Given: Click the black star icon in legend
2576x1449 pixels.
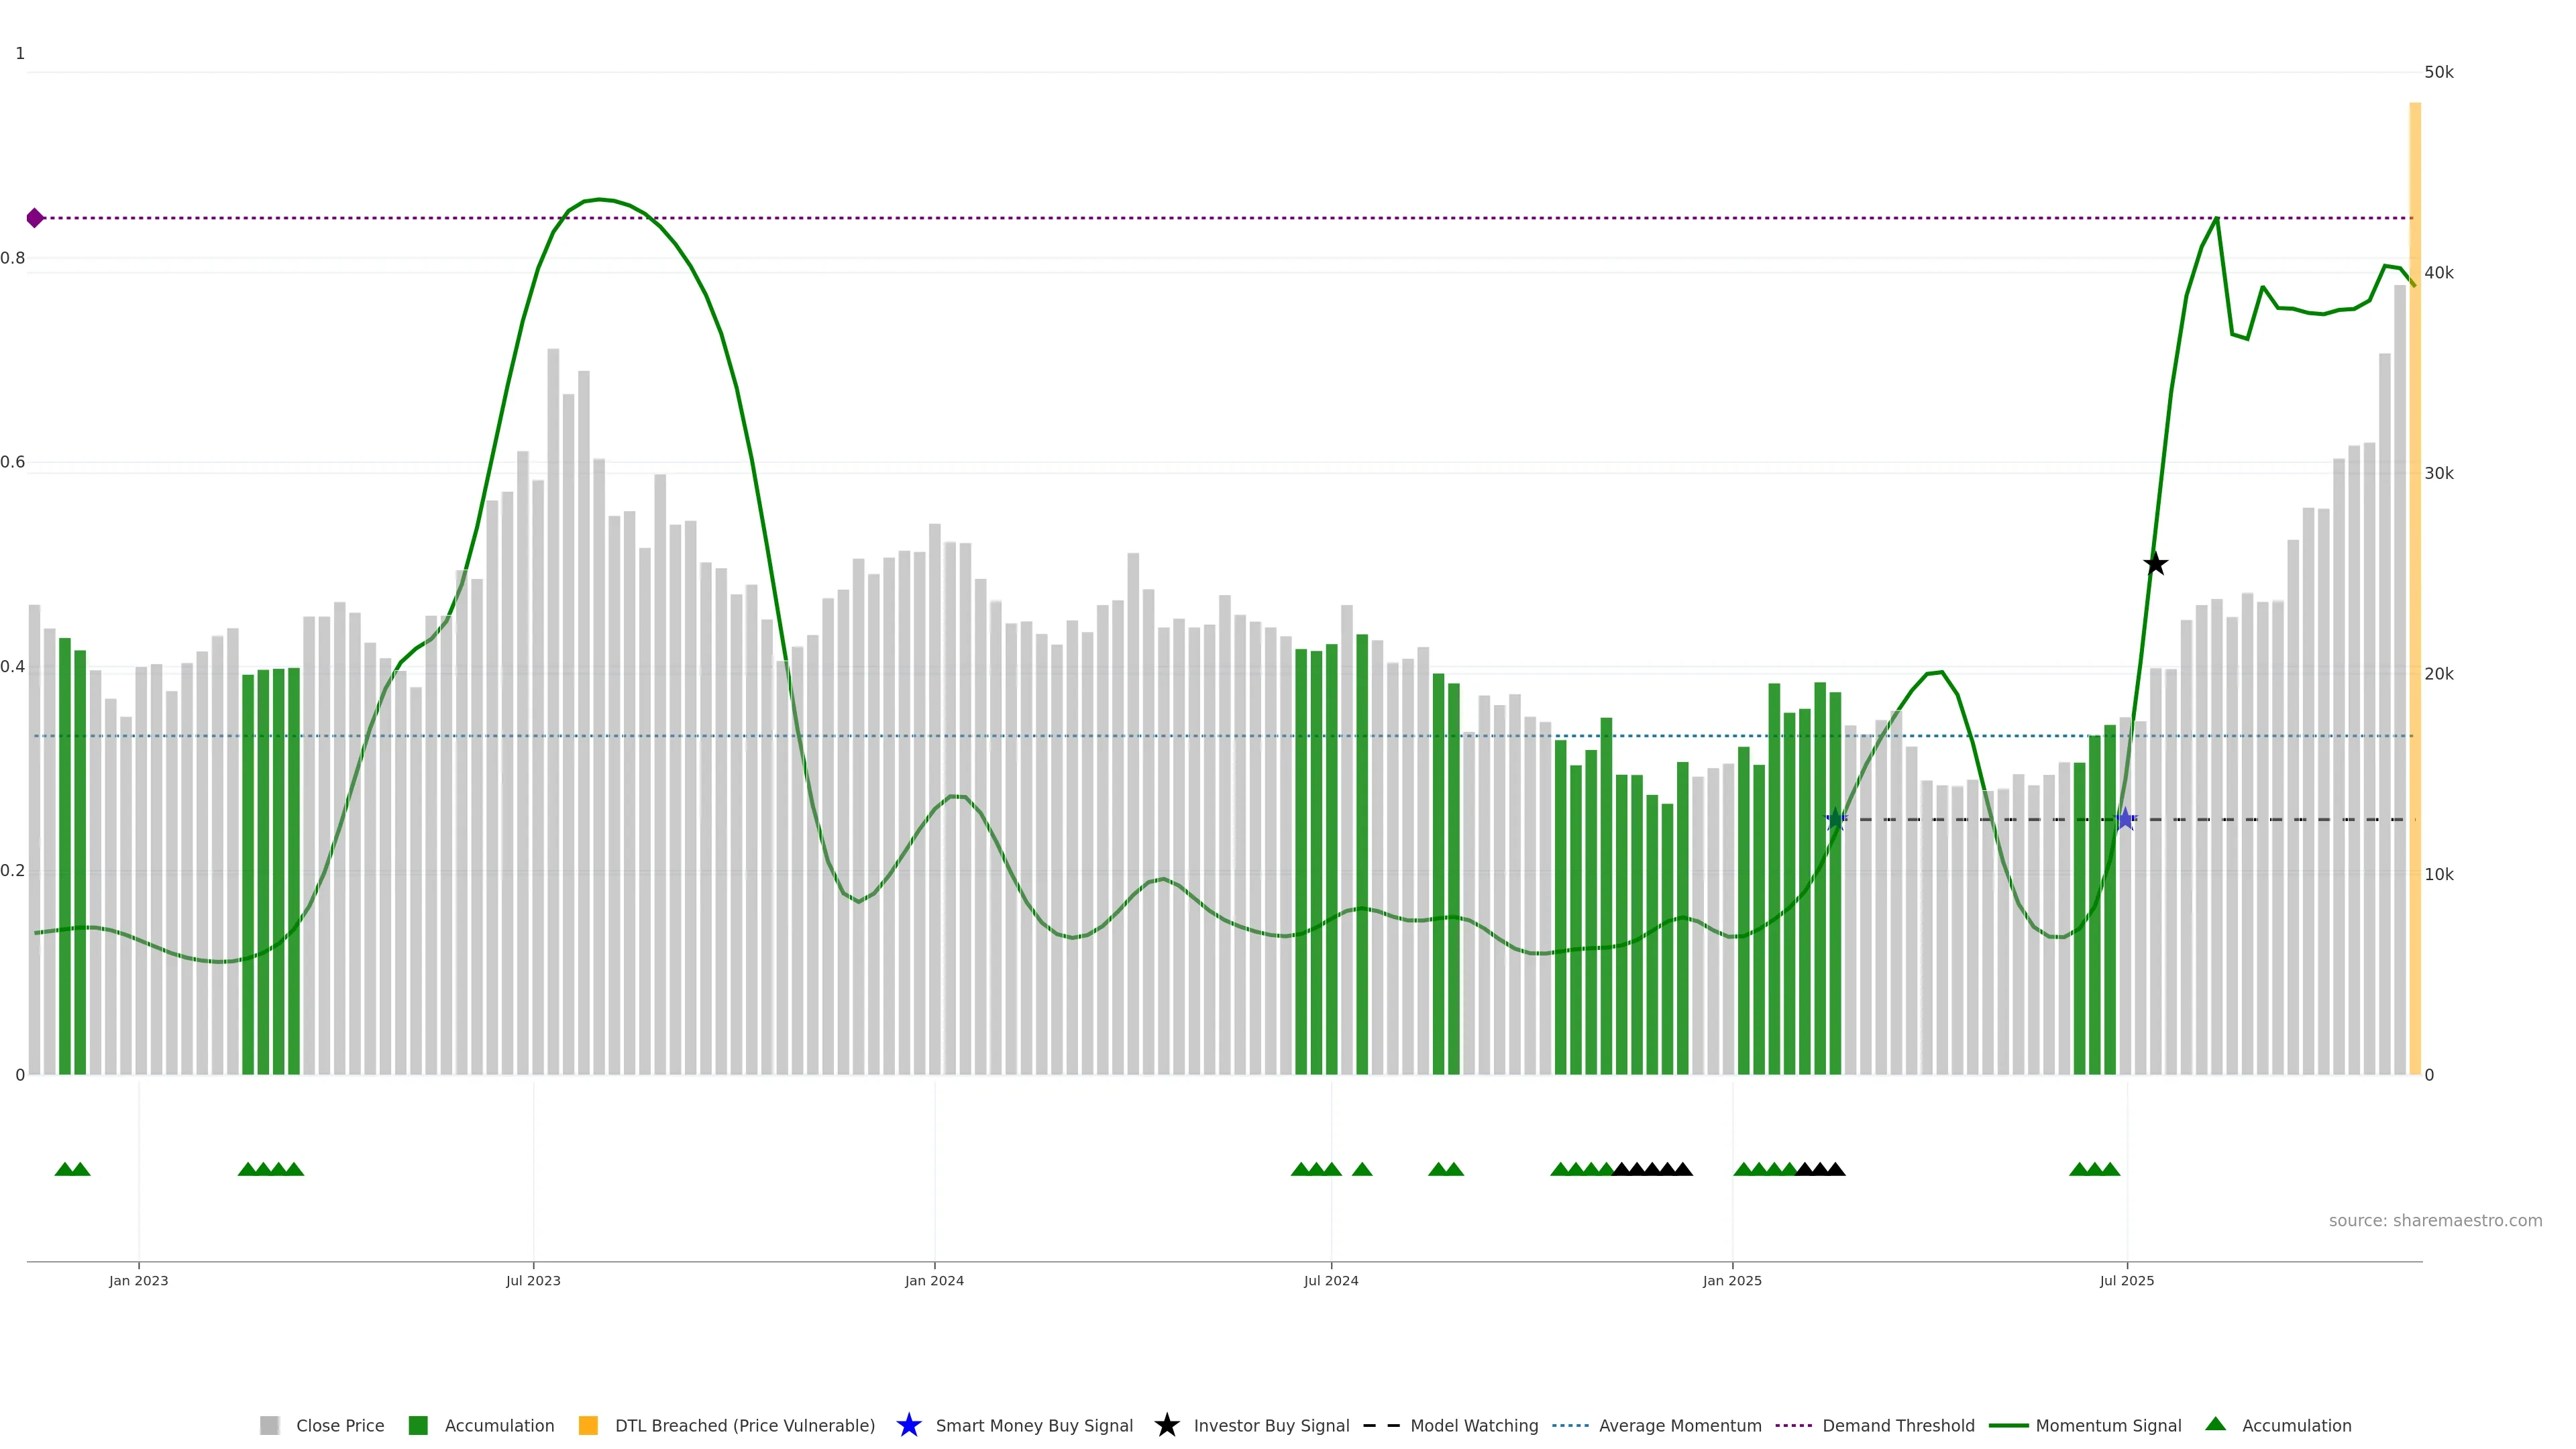Looking at the screenshot, I should pyautogui.click(x=1166, y=1425).
